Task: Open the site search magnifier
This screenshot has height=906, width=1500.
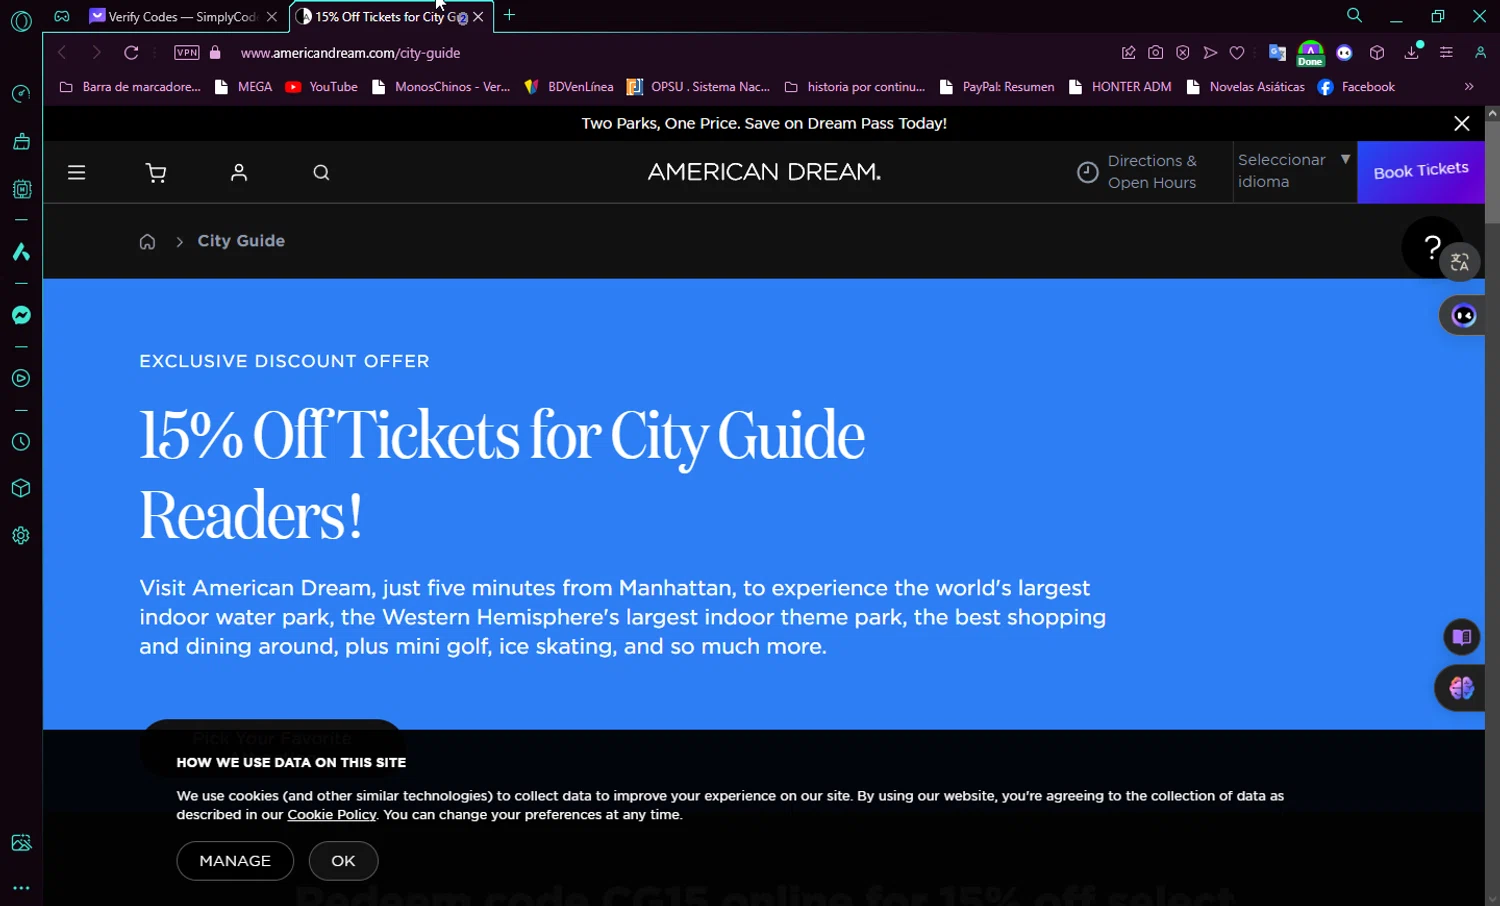Action: [x=321, y=173]
